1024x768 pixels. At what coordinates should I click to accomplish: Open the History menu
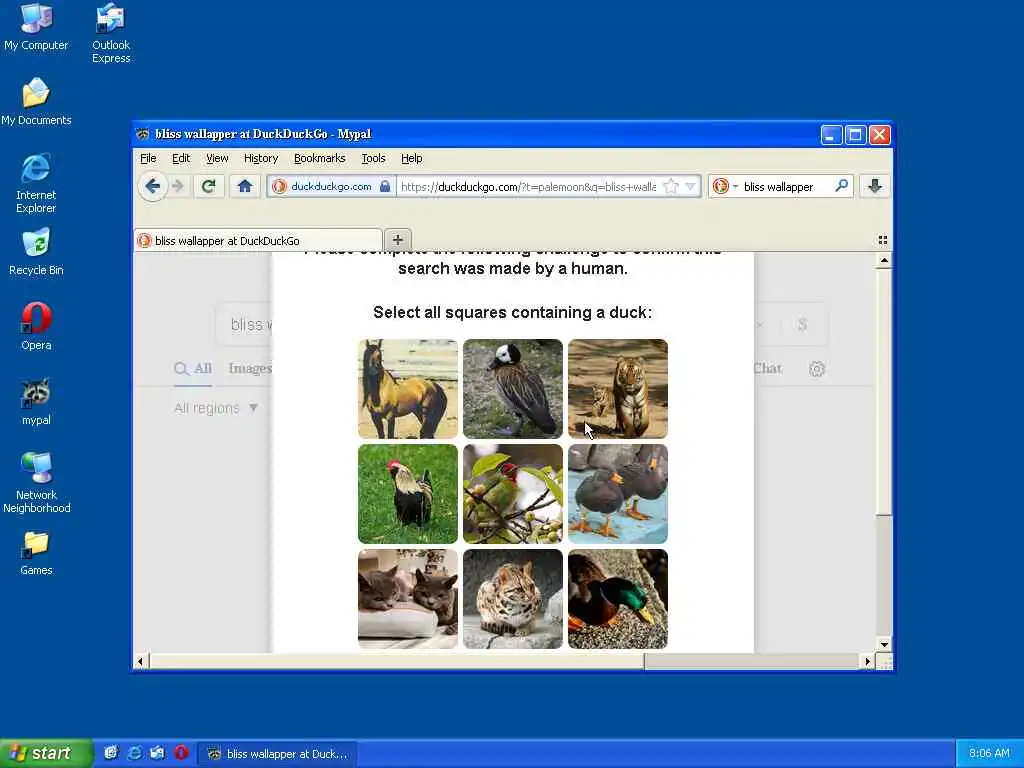tap(261, 158)
